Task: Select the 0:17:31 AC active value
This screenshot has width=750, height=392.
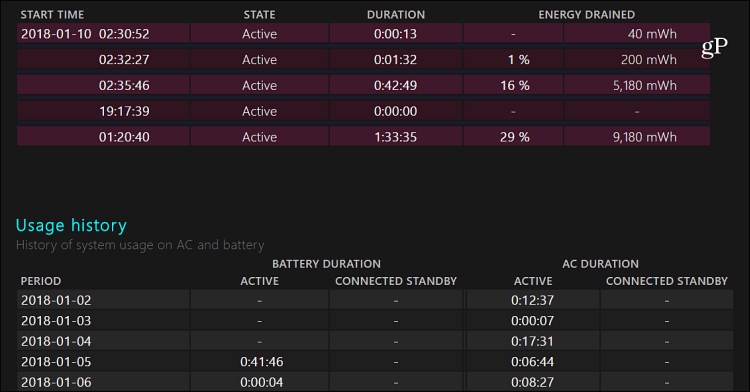Action: (x=532, y=341)
